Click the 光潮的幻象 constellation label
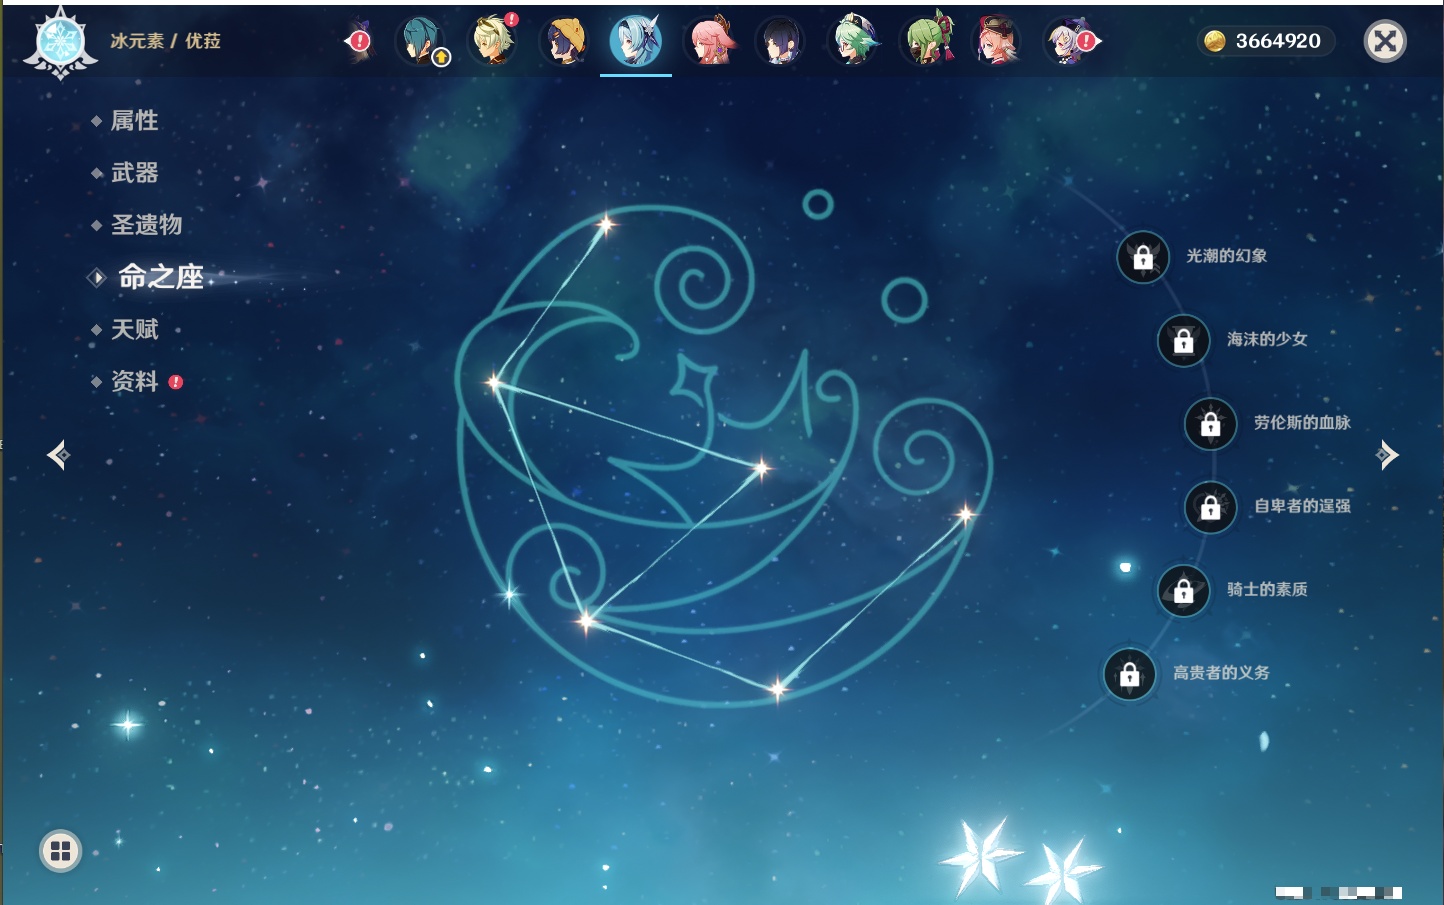The image size is (1444, 905). point(1227,256)
